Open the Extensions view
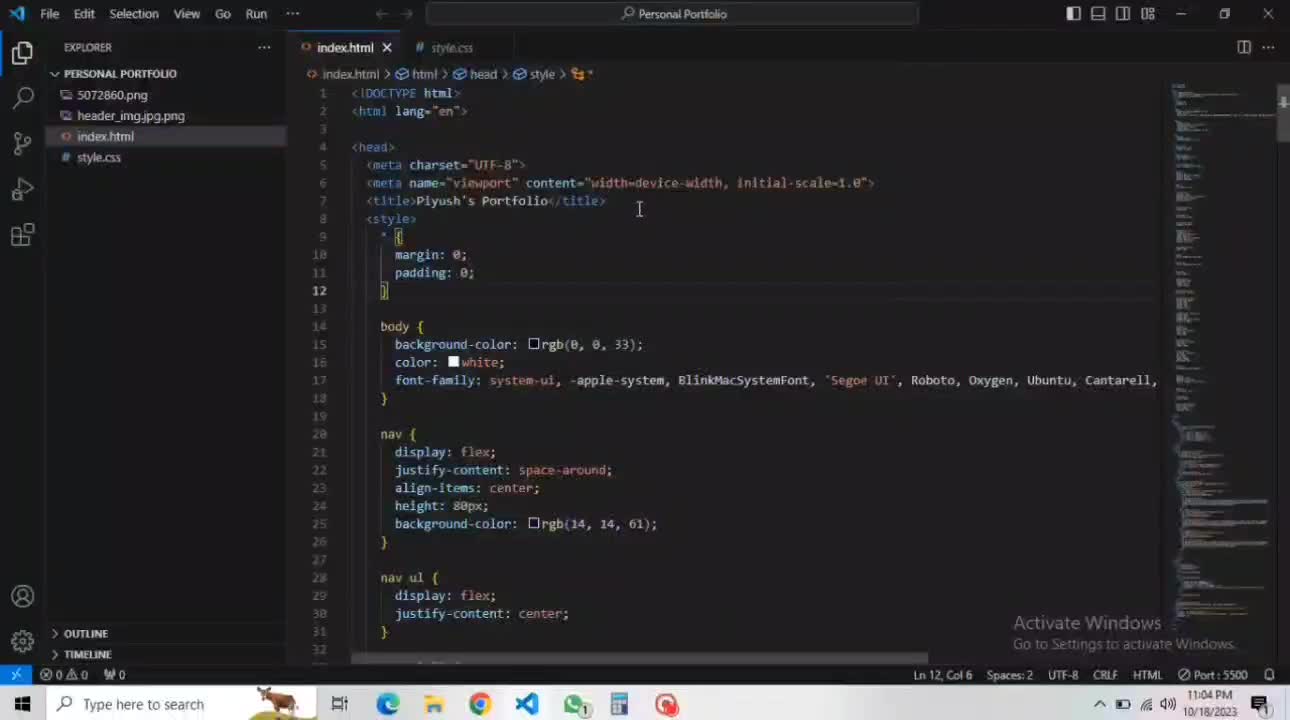The image size is (1290, 720). [22, 236]
